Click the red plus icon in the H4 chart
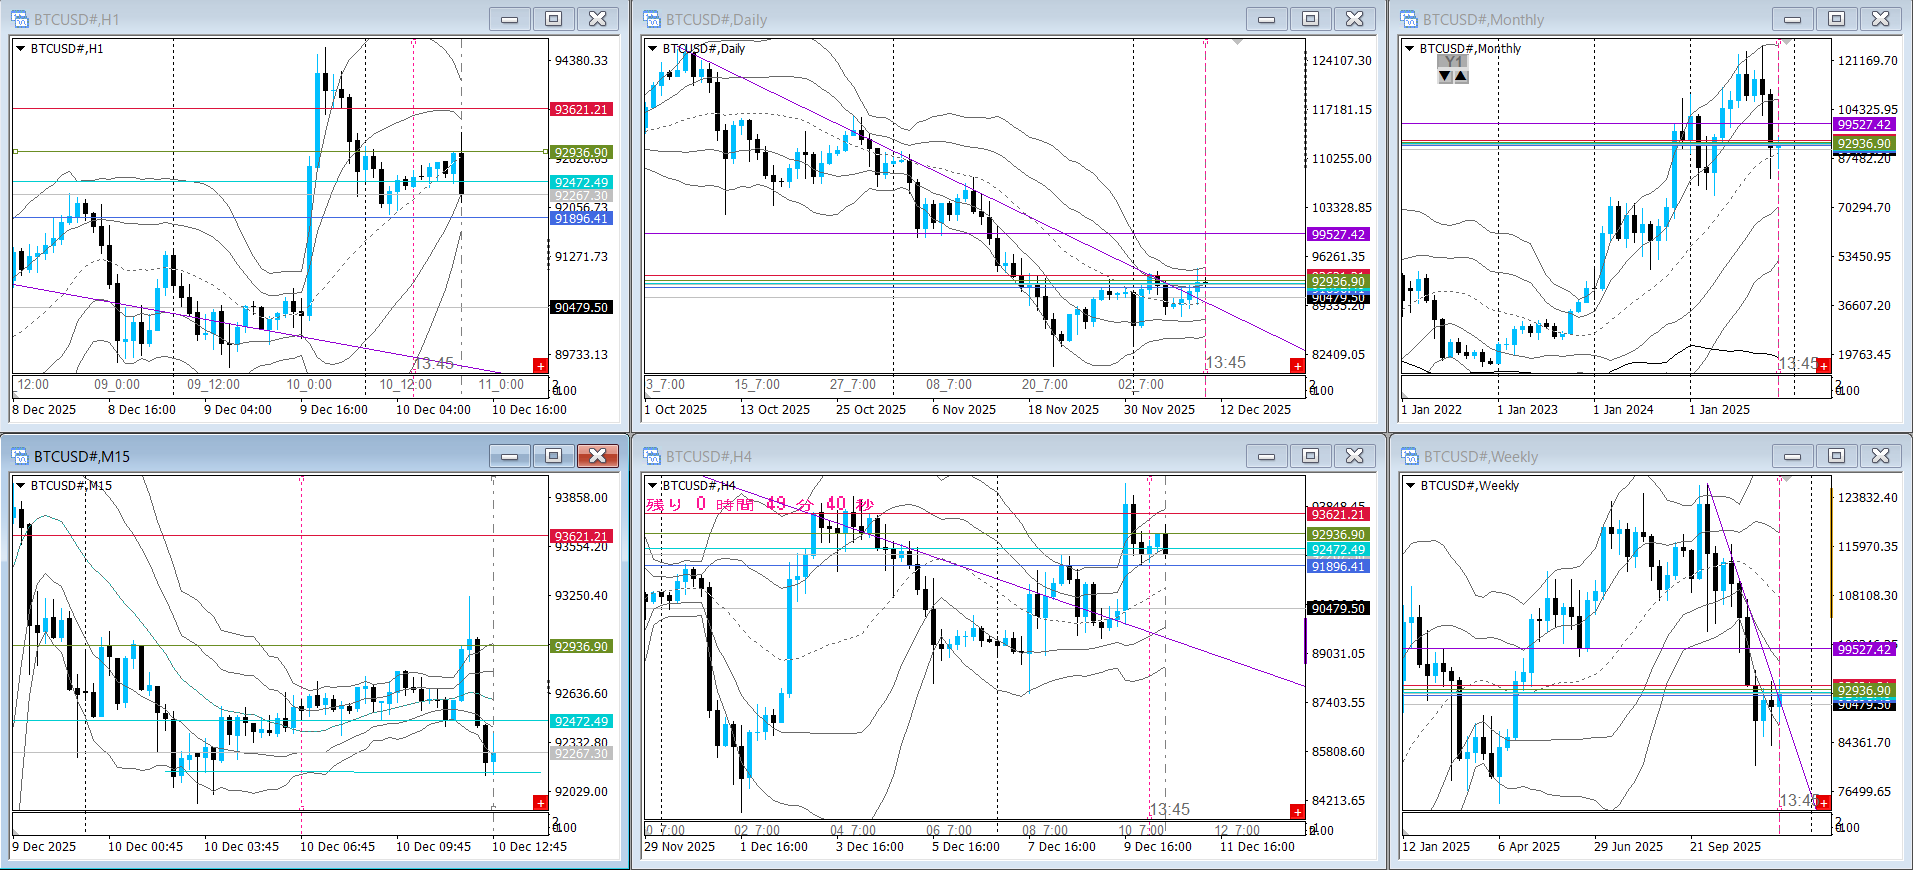Screen dimensions: 1913x870 pyautogui.click(x=1297, y=811)
